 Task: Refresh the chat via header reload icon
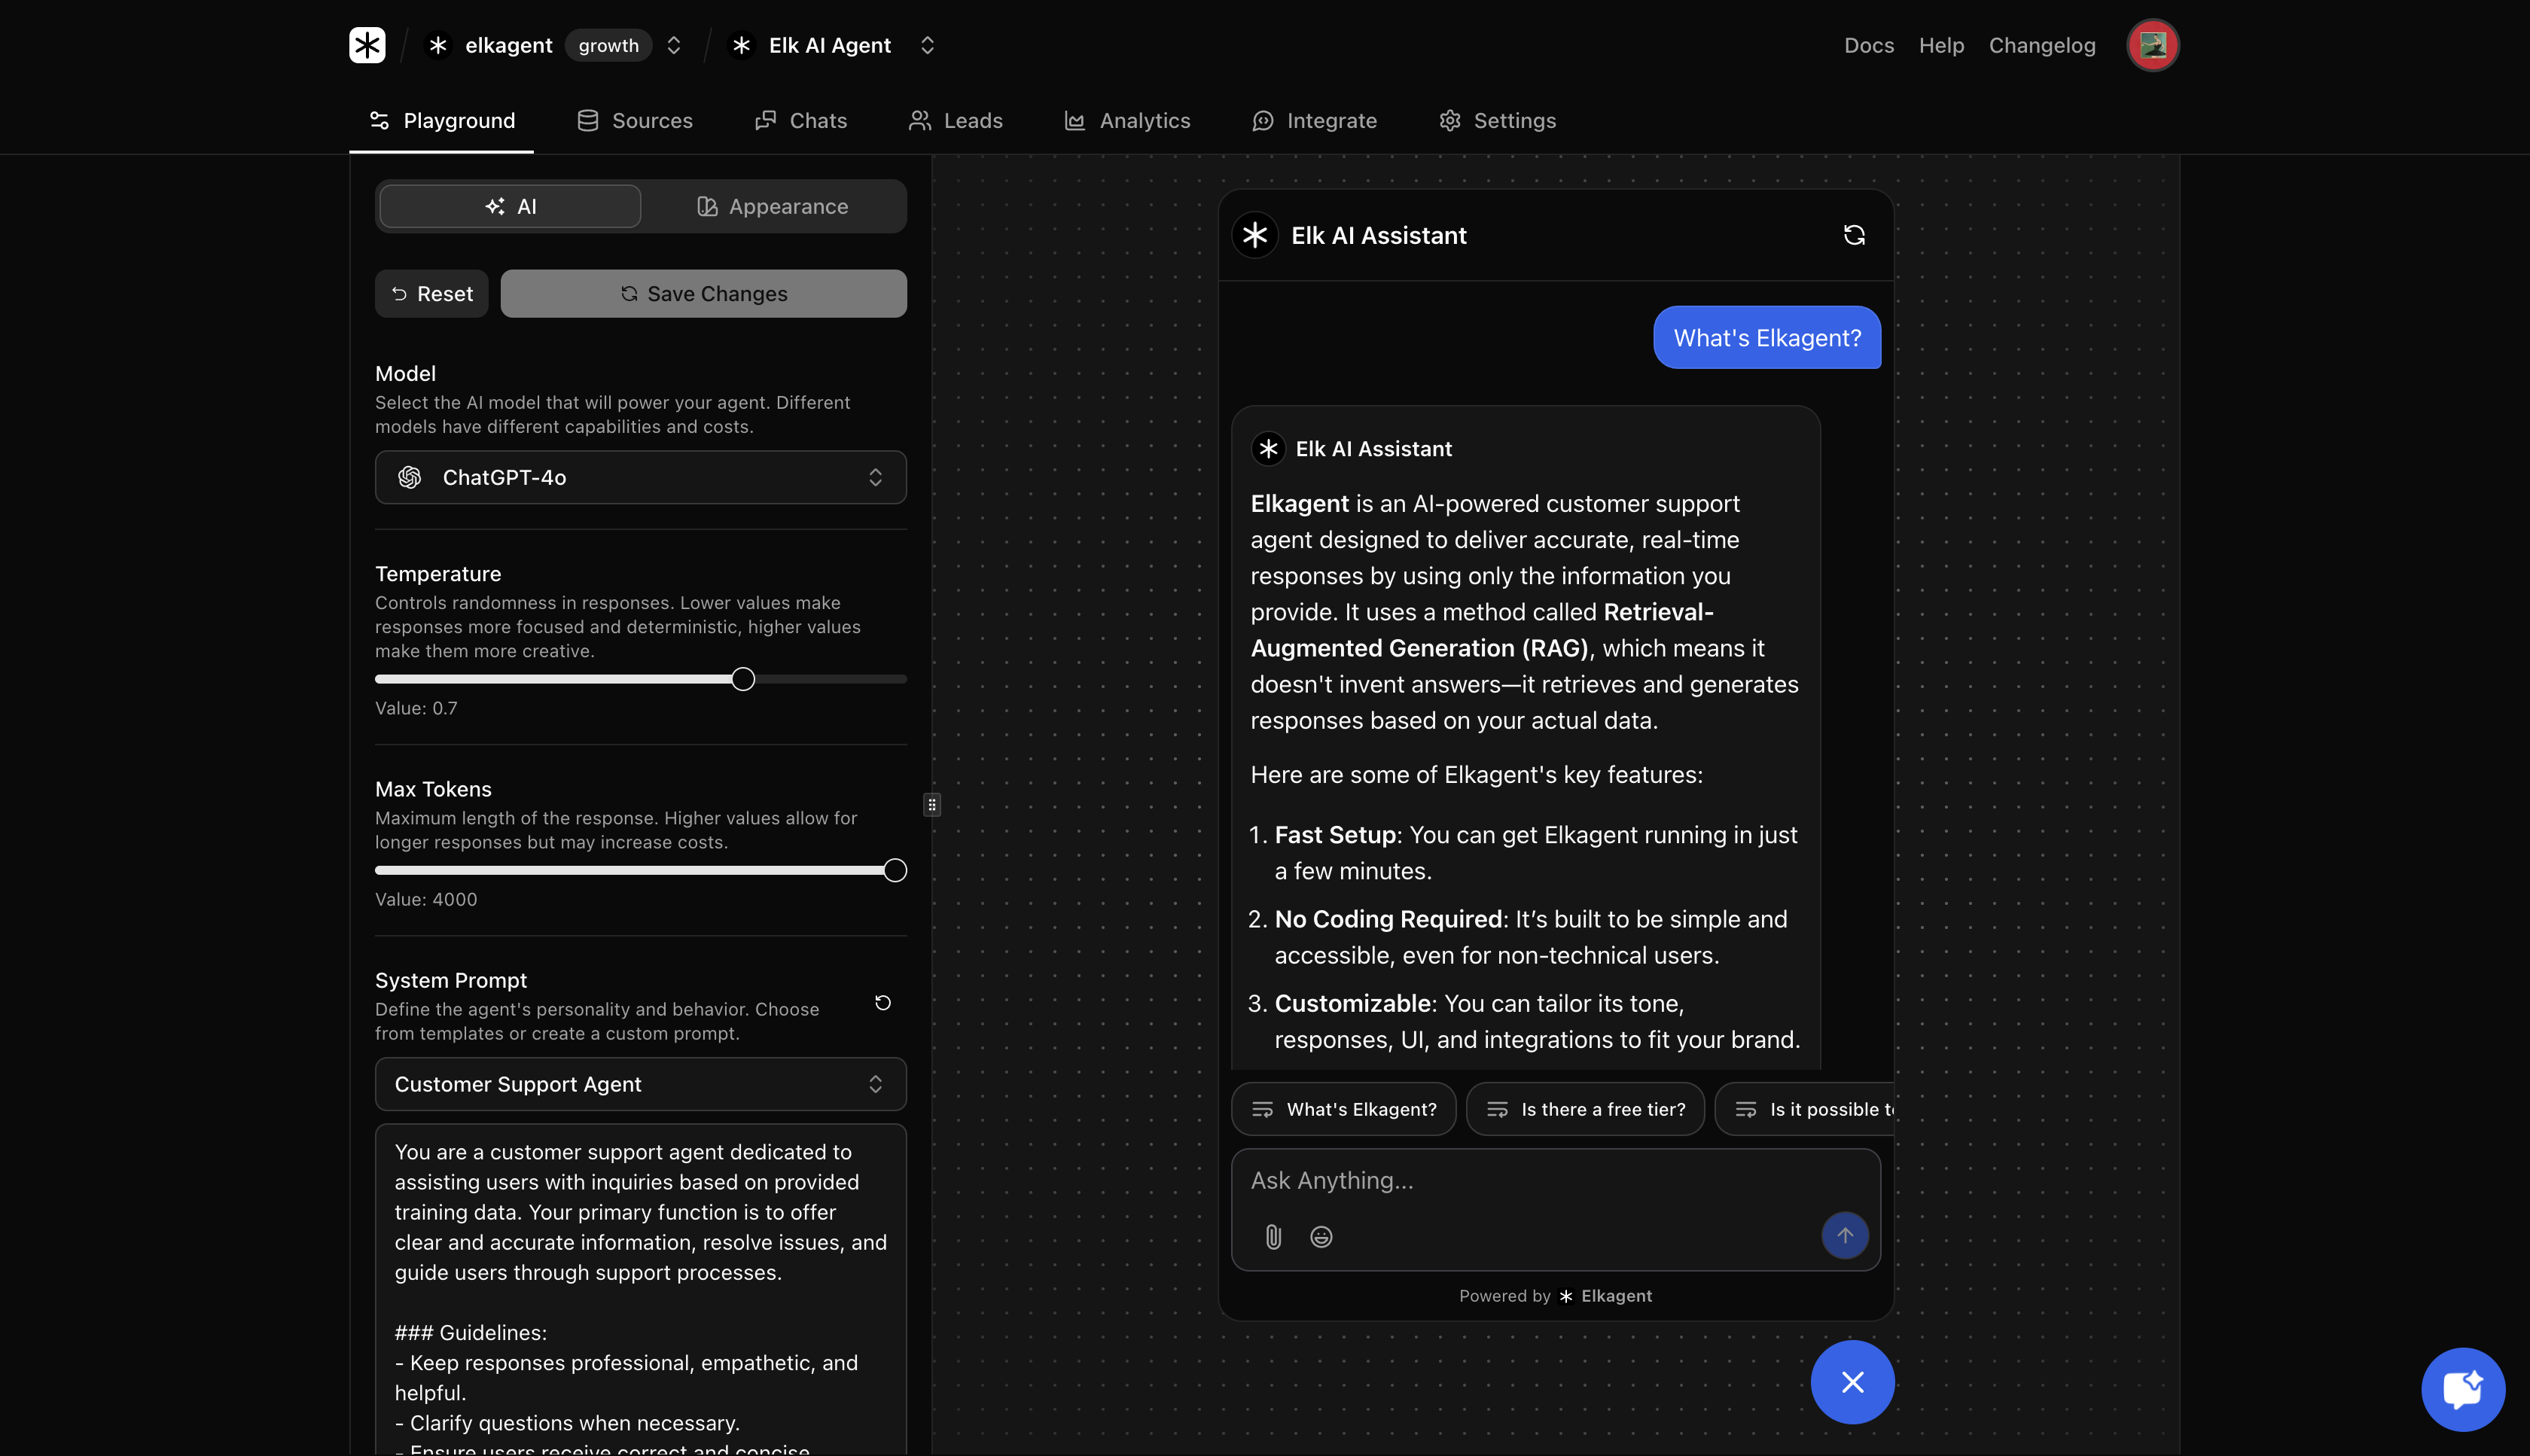click(1854, 235)
